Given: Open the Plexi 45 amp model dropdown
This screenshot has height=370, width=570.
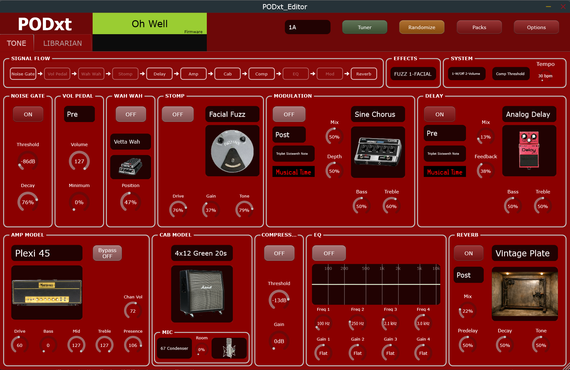Looking at the screenshot, I should pos(47,253).
